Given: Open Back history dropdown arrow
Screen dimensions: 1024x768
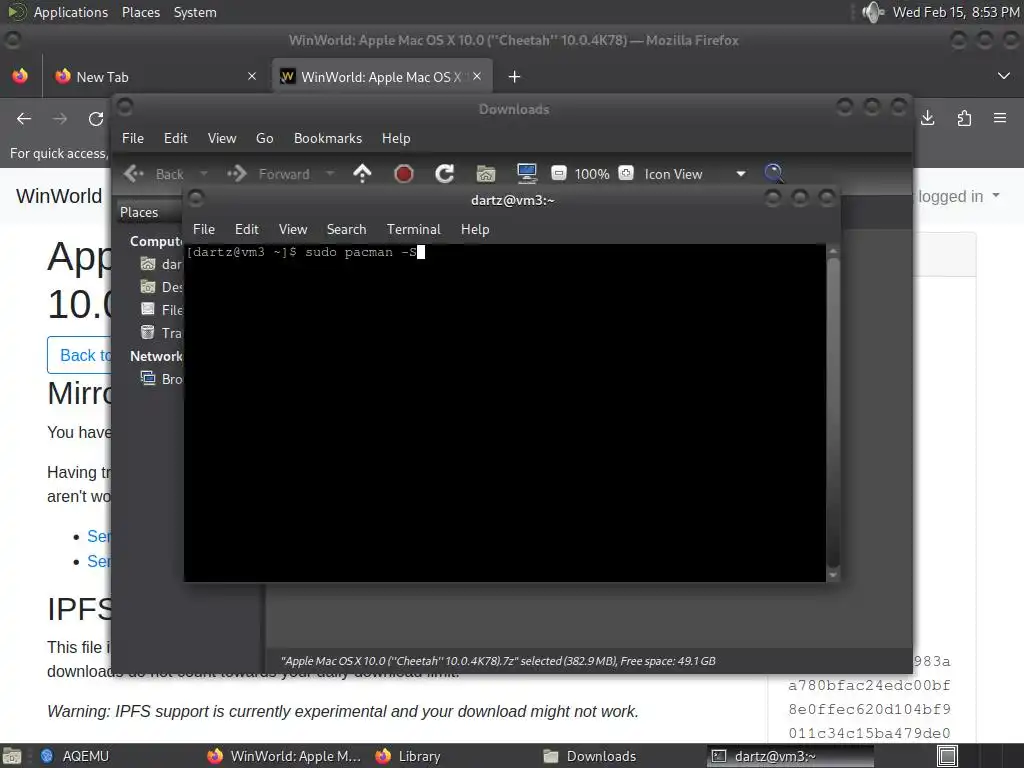Looking at the screenshot, I should [x=204, y=174].
